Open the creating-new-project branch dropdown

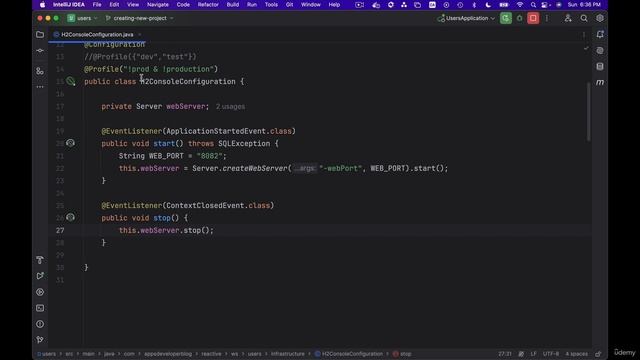coord(139,18)
